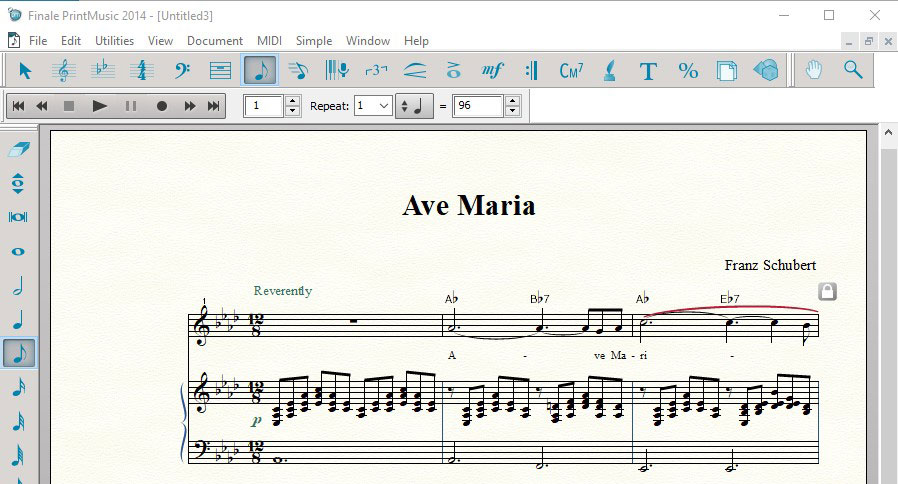Click the Reverently tempo marking
This screenshot has height=484, width=898.
pos(283,291)
